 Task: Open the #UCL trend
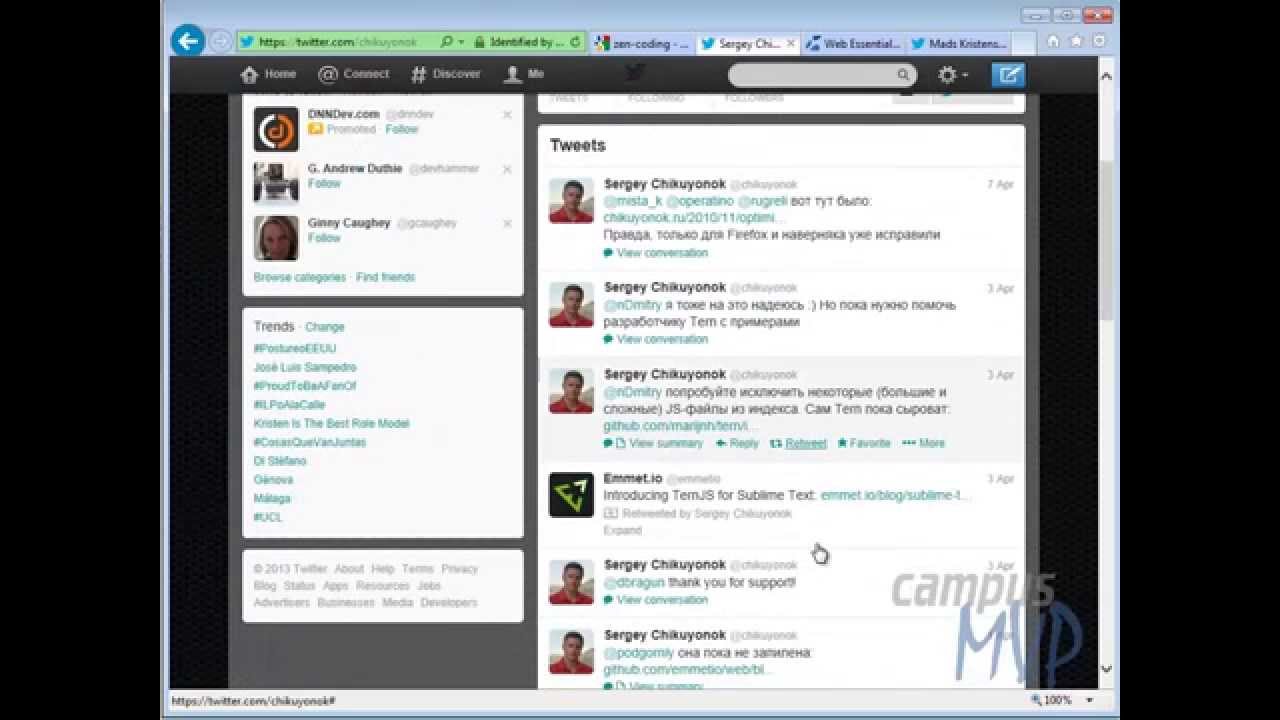[x=268, y=517]
